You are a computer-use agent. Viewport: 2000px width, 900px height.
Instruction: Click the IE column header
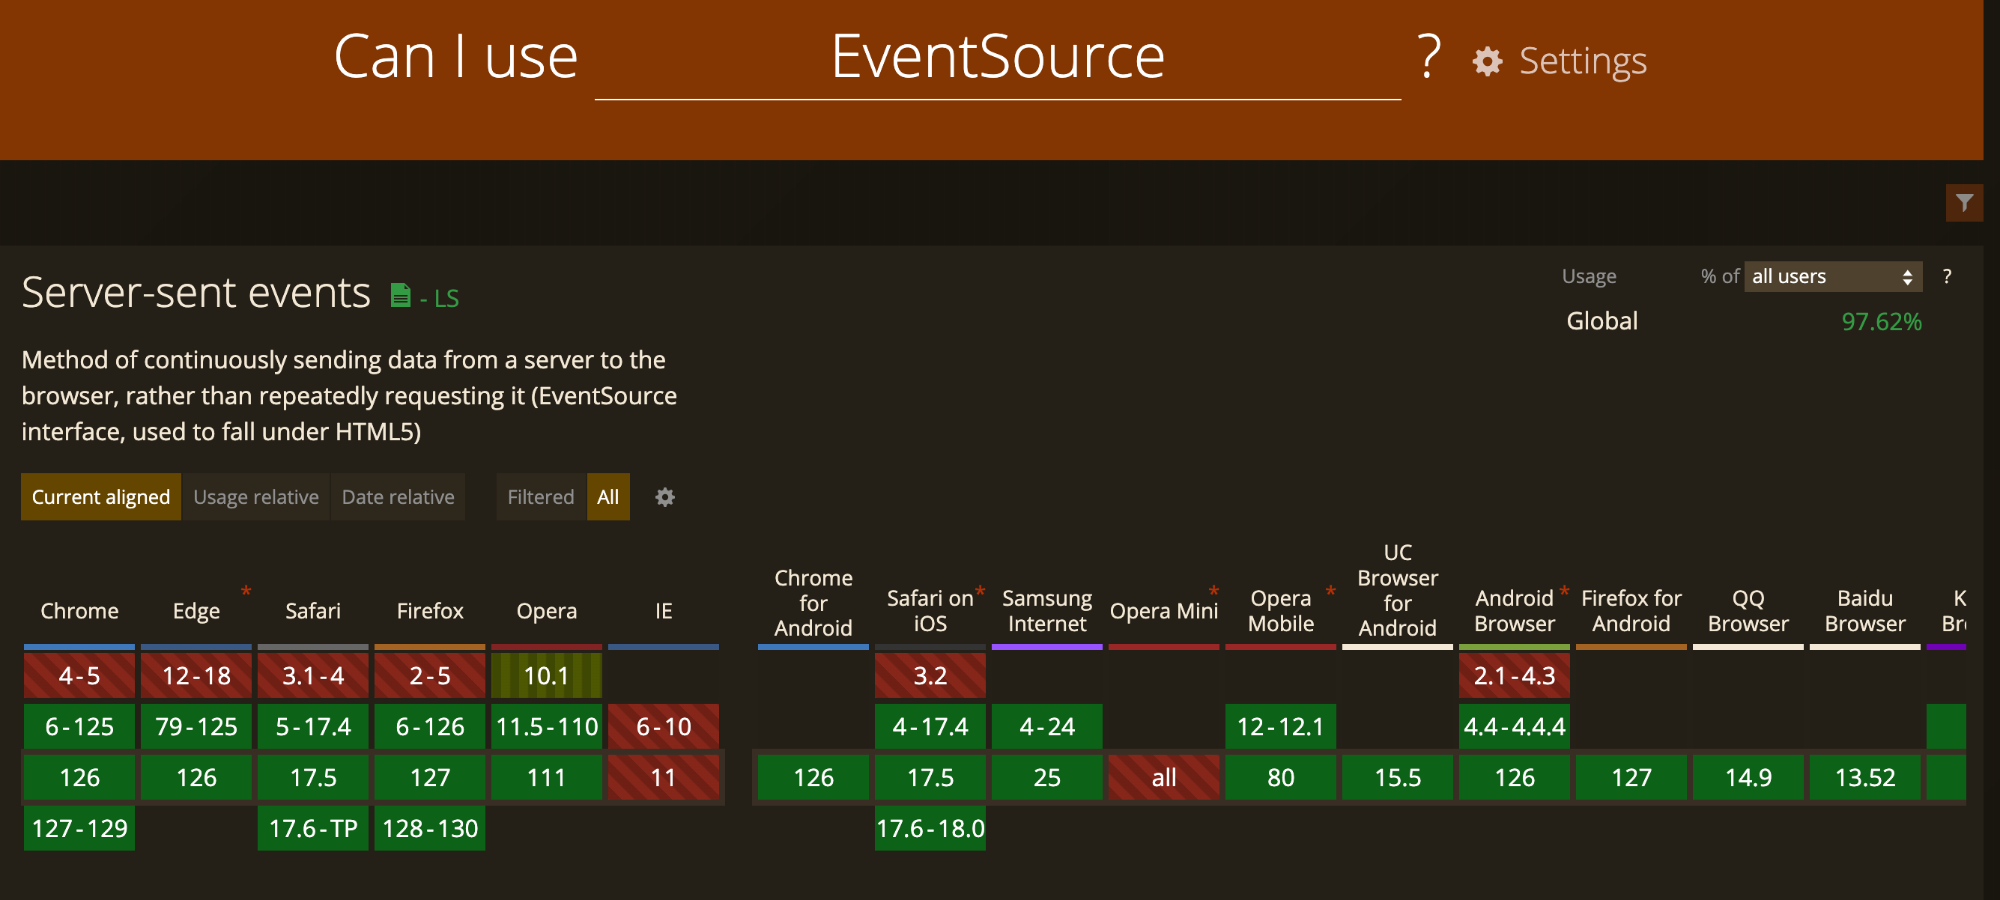click(x=664, y=611)
